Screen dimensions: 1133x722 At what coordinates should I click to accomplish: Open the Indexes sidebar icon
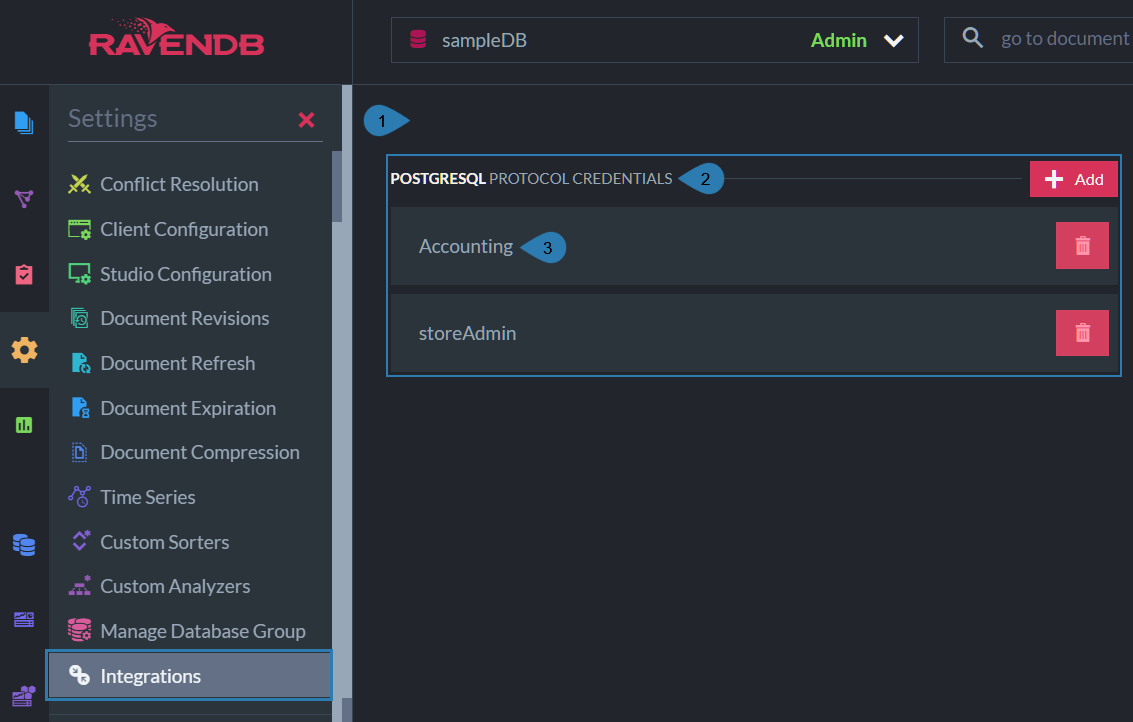click(x=24, y=198)
